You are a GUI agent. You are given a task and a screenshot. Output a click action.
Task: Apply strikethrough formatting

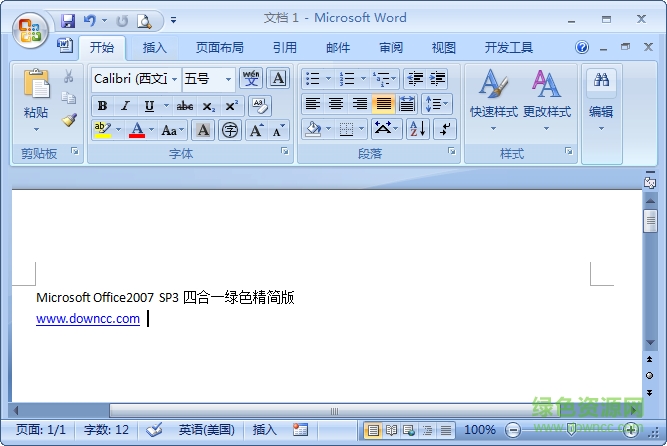point(185,106)
